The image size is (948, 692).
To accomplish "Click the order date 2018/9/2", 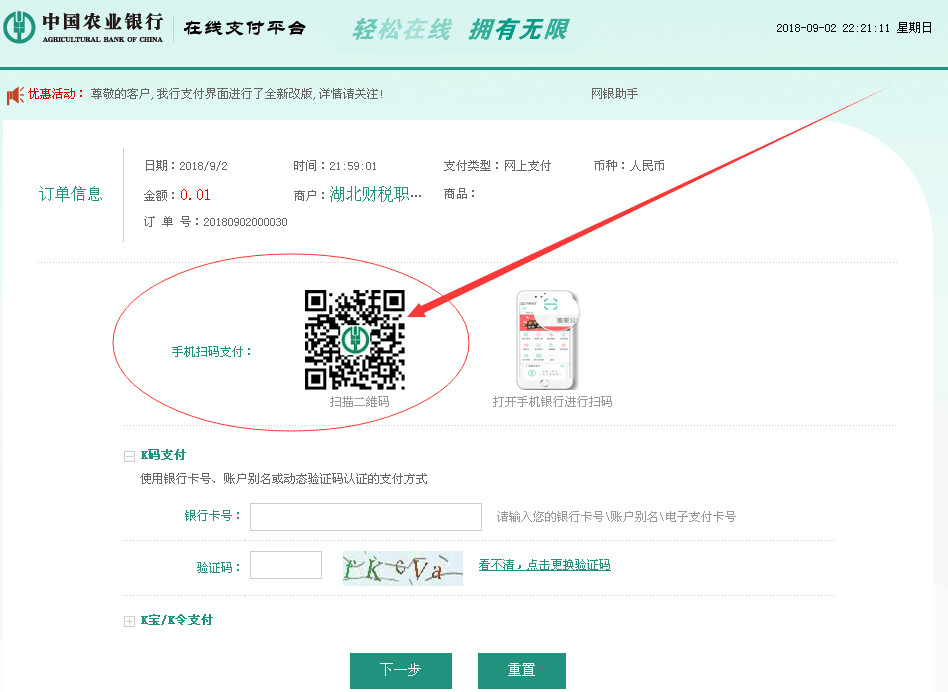I will 203,166.
